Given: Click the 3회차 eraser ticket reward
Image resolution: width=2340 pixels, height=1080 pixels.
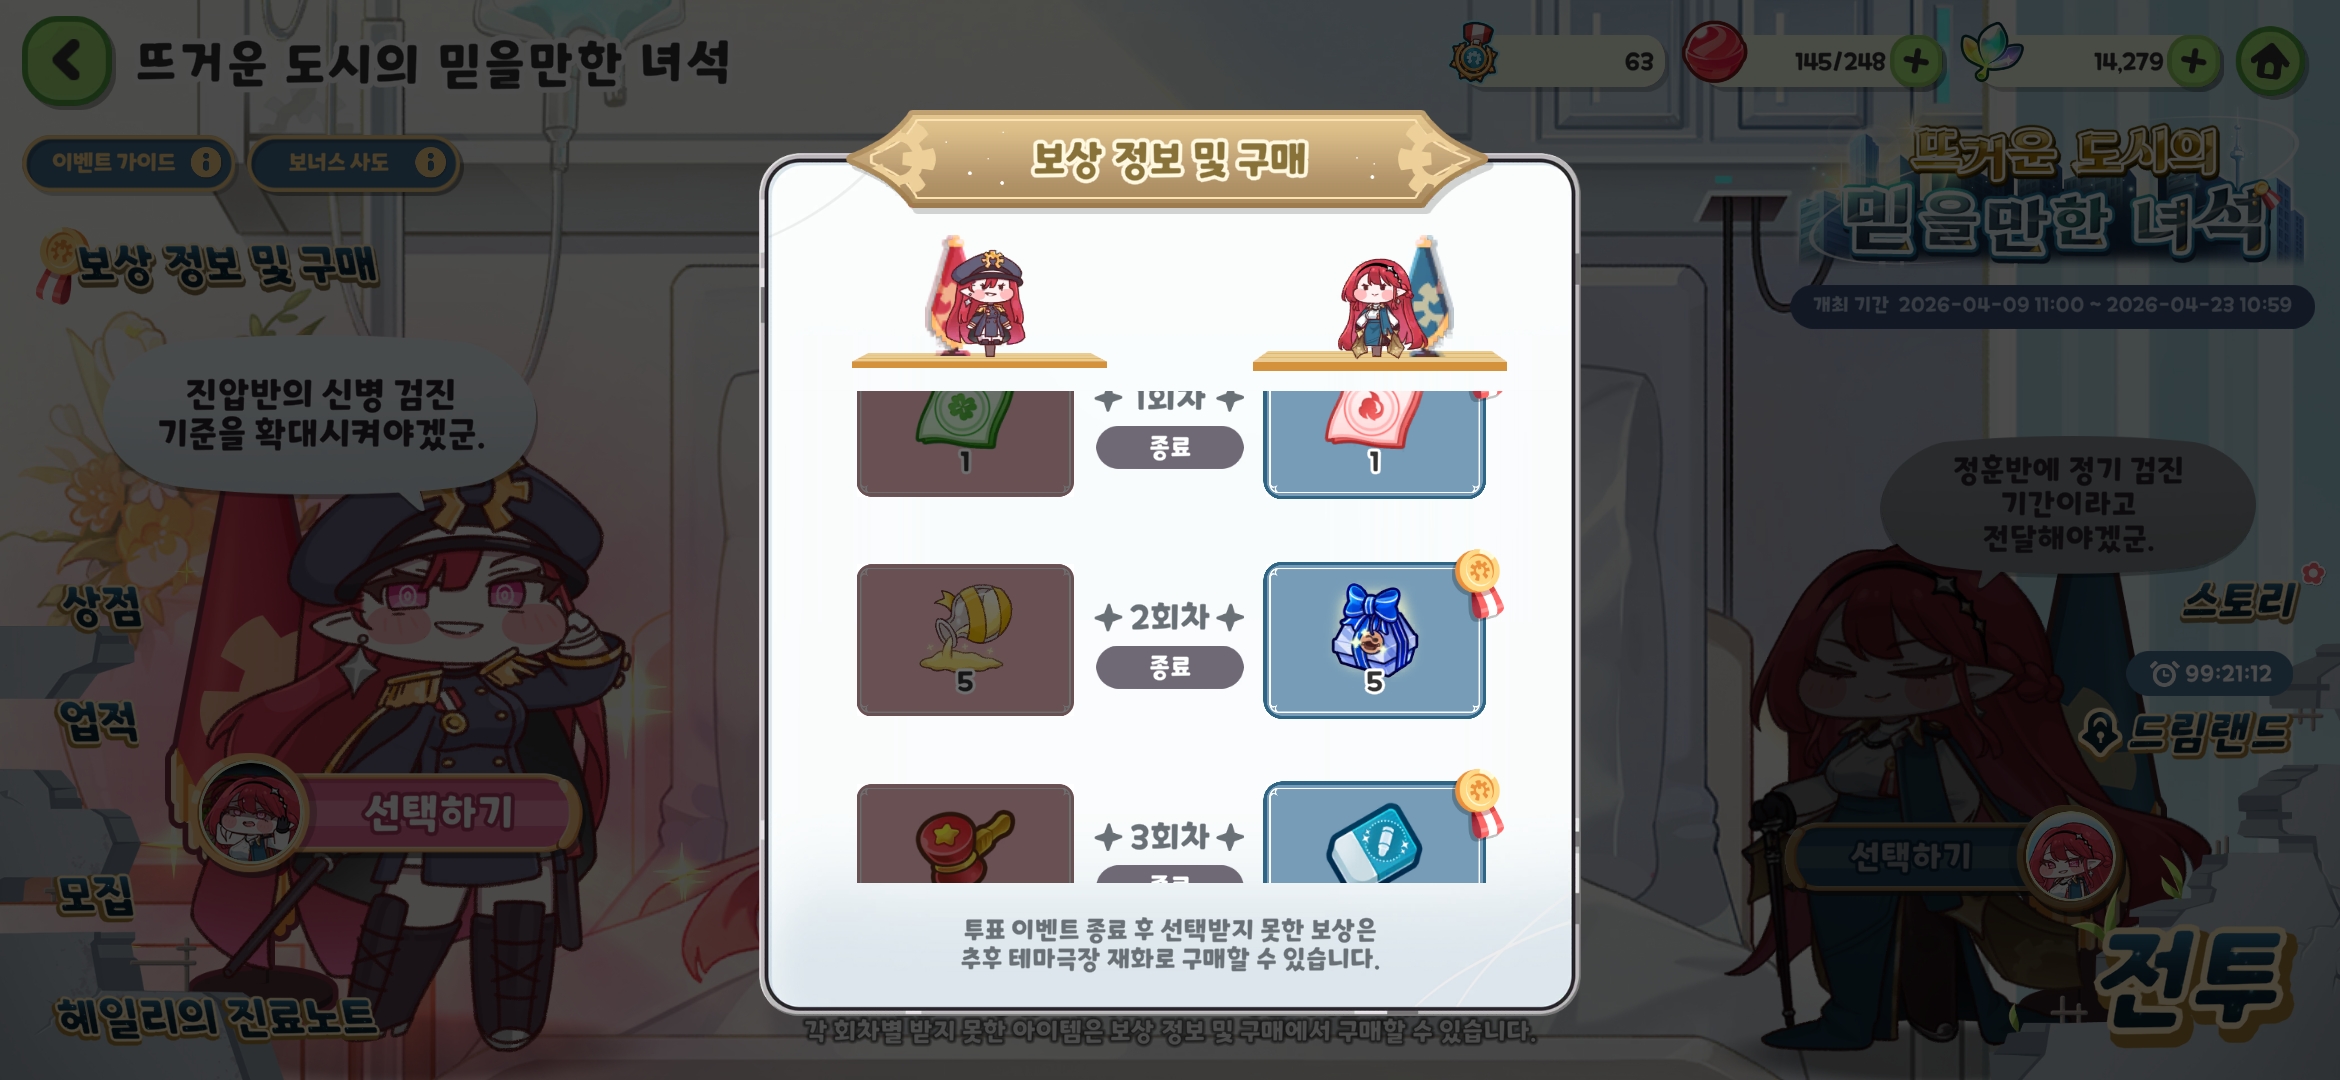Looking at the screenshot, I should pyautogui.click(x=1374, y=833).
